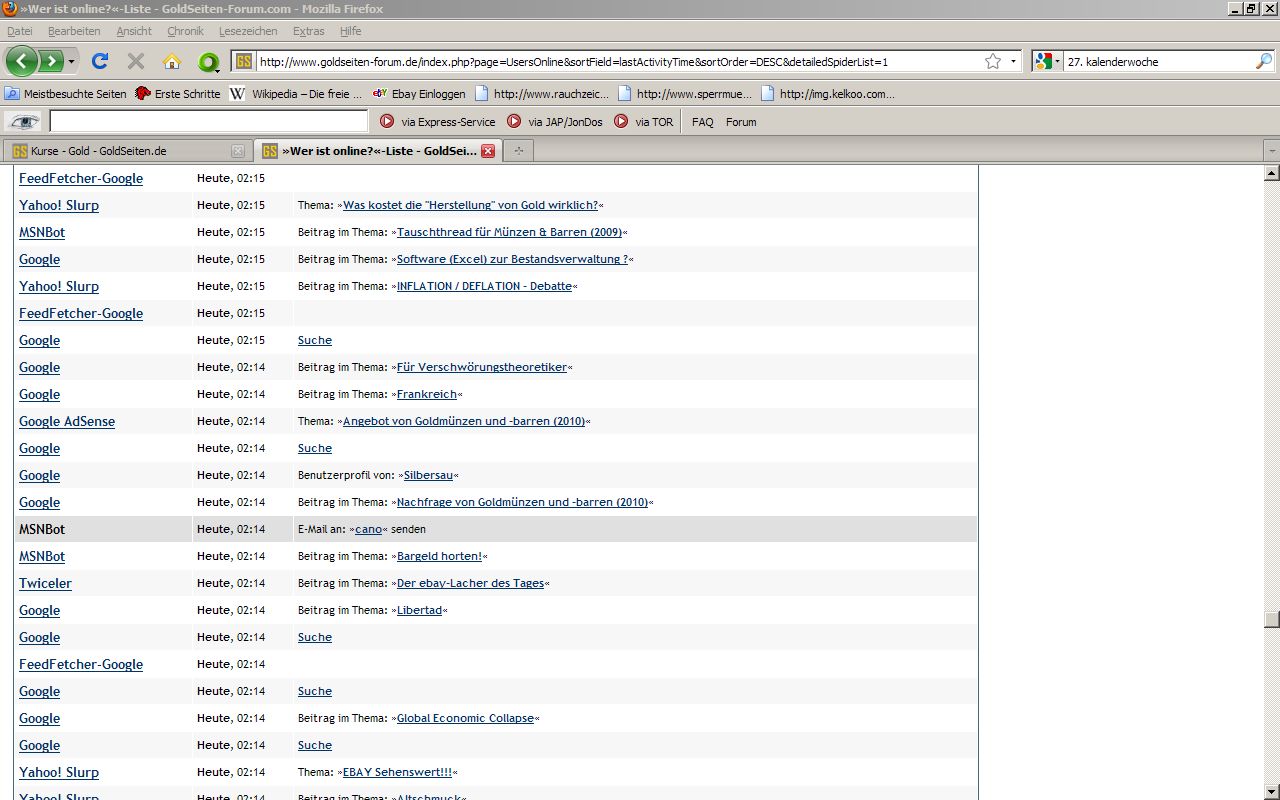Image resolution: width=1280 pixels, height=800 pixels.
Task: Close the Wer ist online? tab
Action: click(488, 151)
